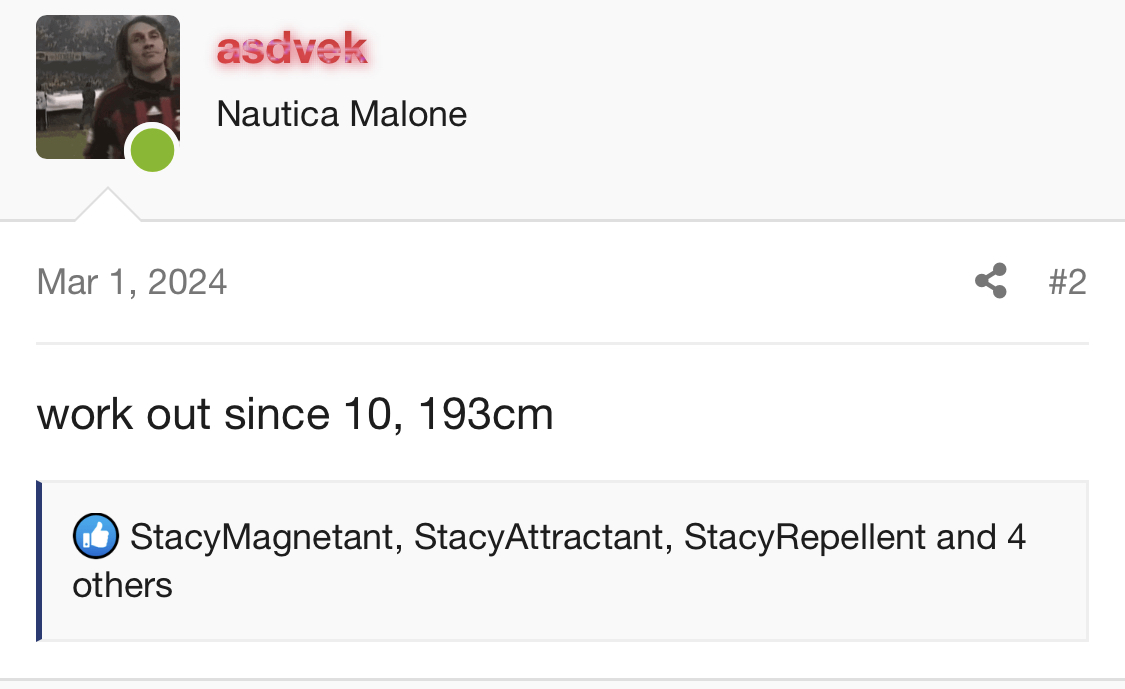Click the Mar 1, 2024 post date
The height and width of the screenshot is (689, 1125).
132,282
